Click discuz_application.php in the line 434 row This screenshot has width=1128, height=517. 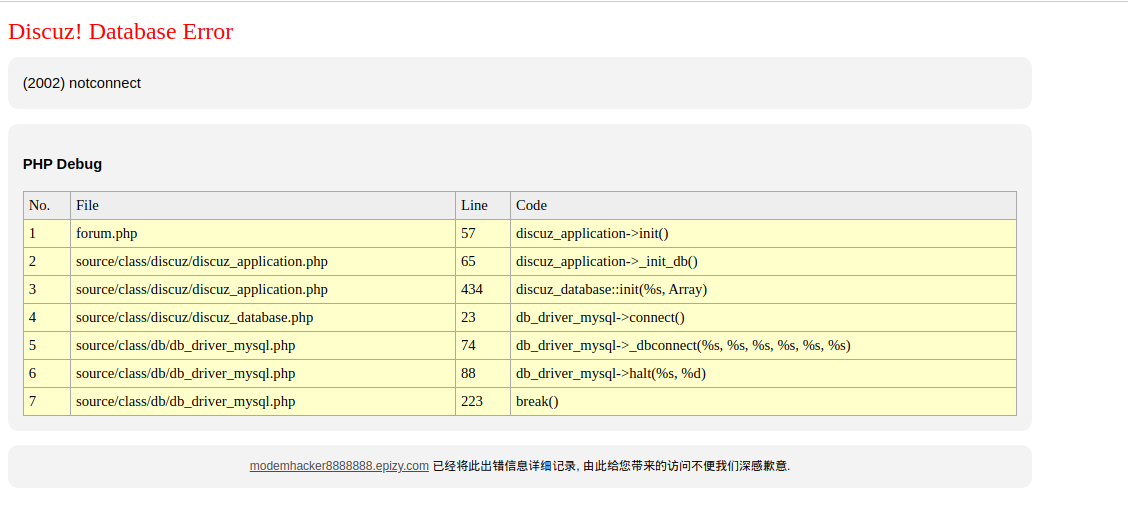tap(263, 290)
